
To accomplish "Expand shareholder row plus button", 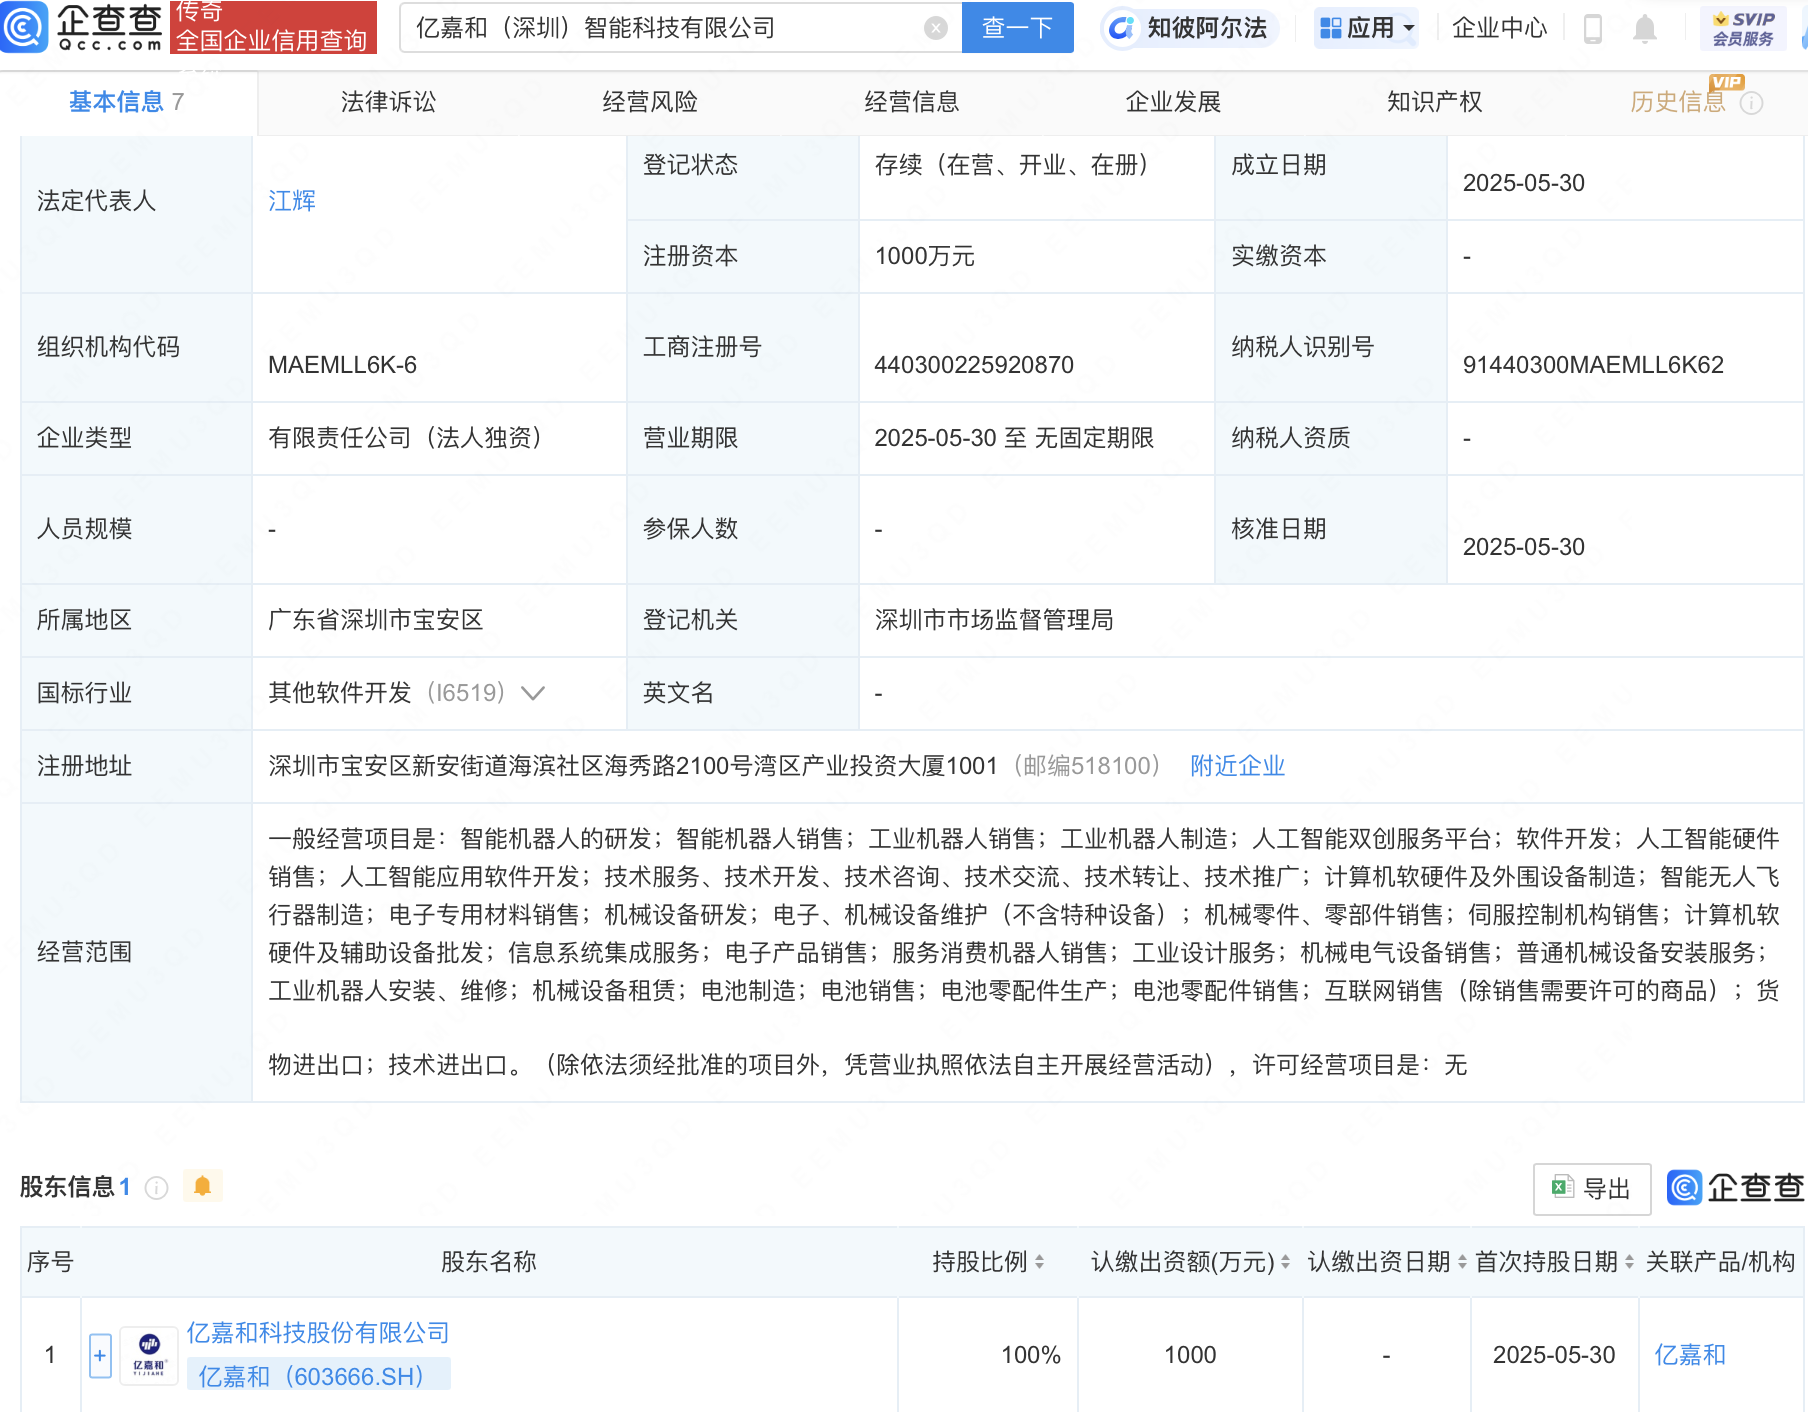I will click(x=100, y=1355).
